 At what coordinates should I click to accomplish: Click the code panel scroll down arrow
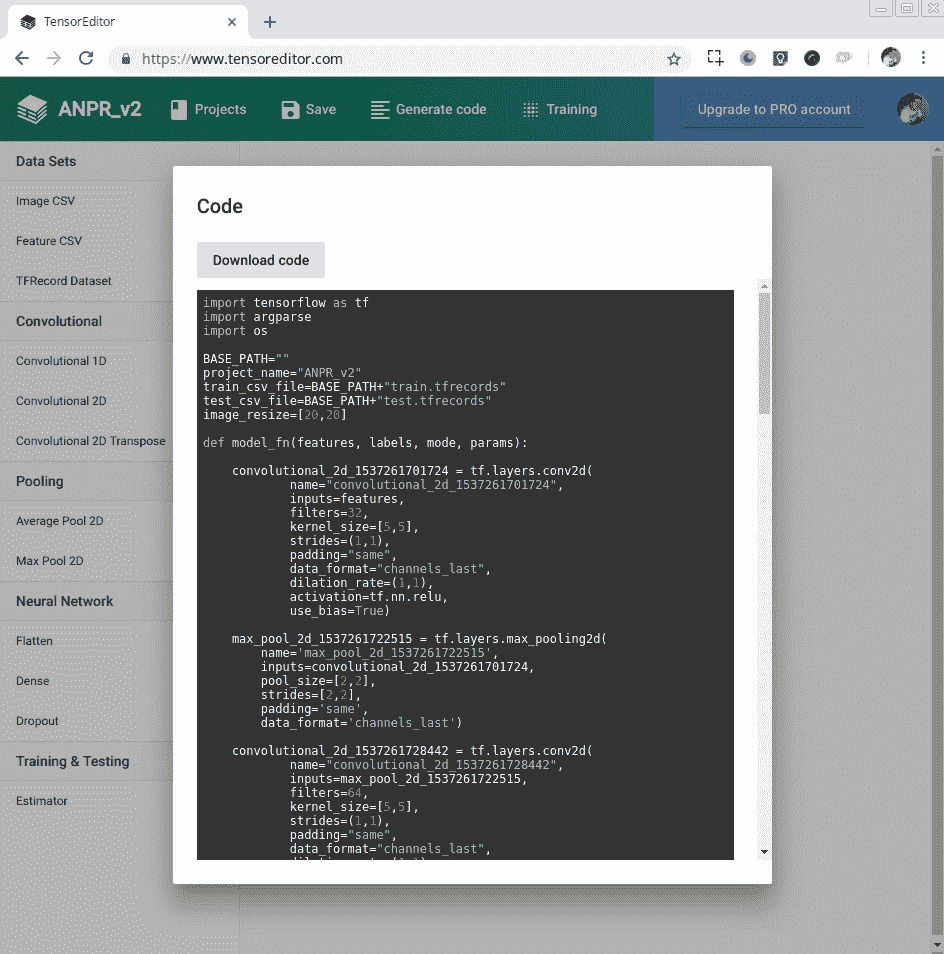[x=765, y=852]
